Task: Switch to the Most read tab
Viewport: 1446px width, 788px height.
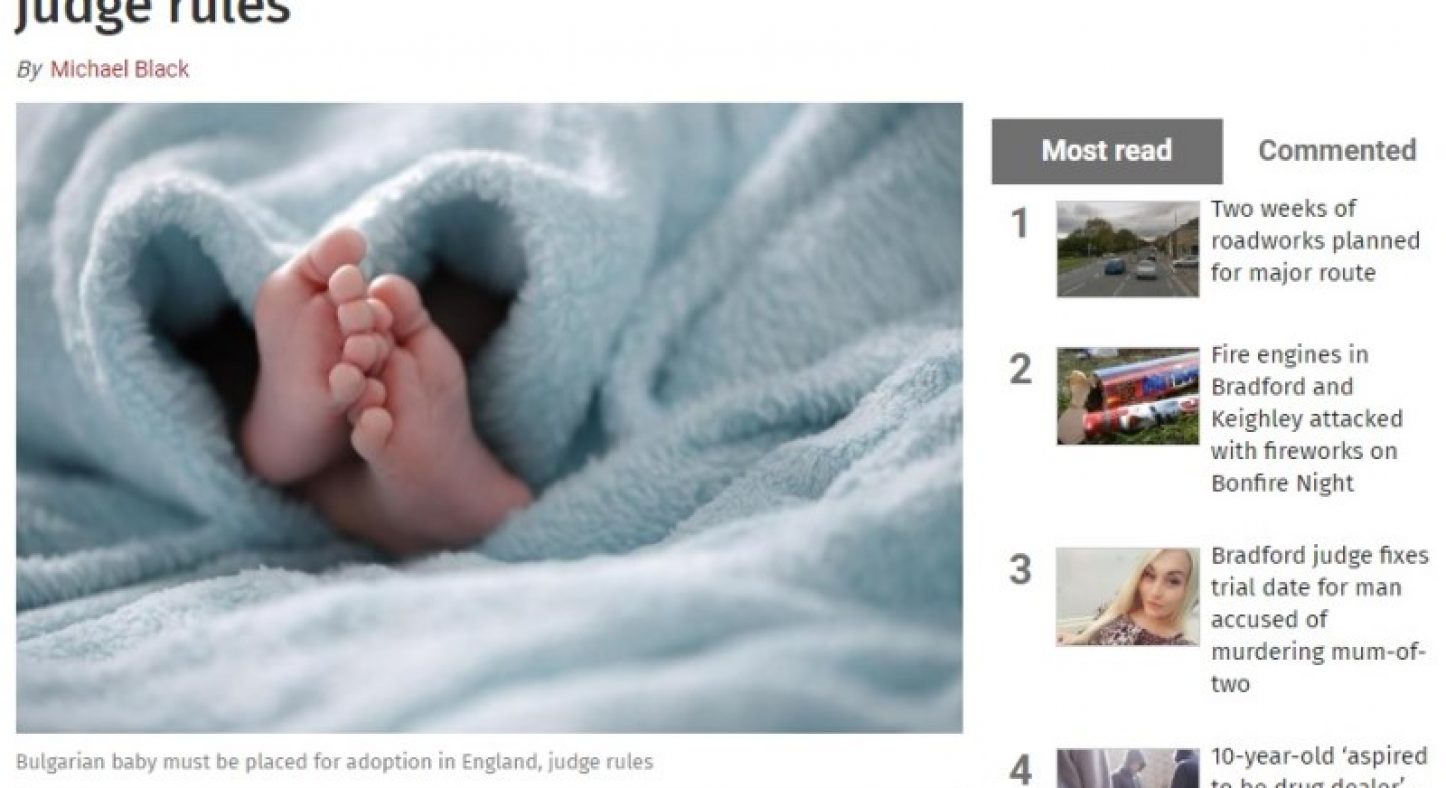Action: click(x=1106, y=151)
